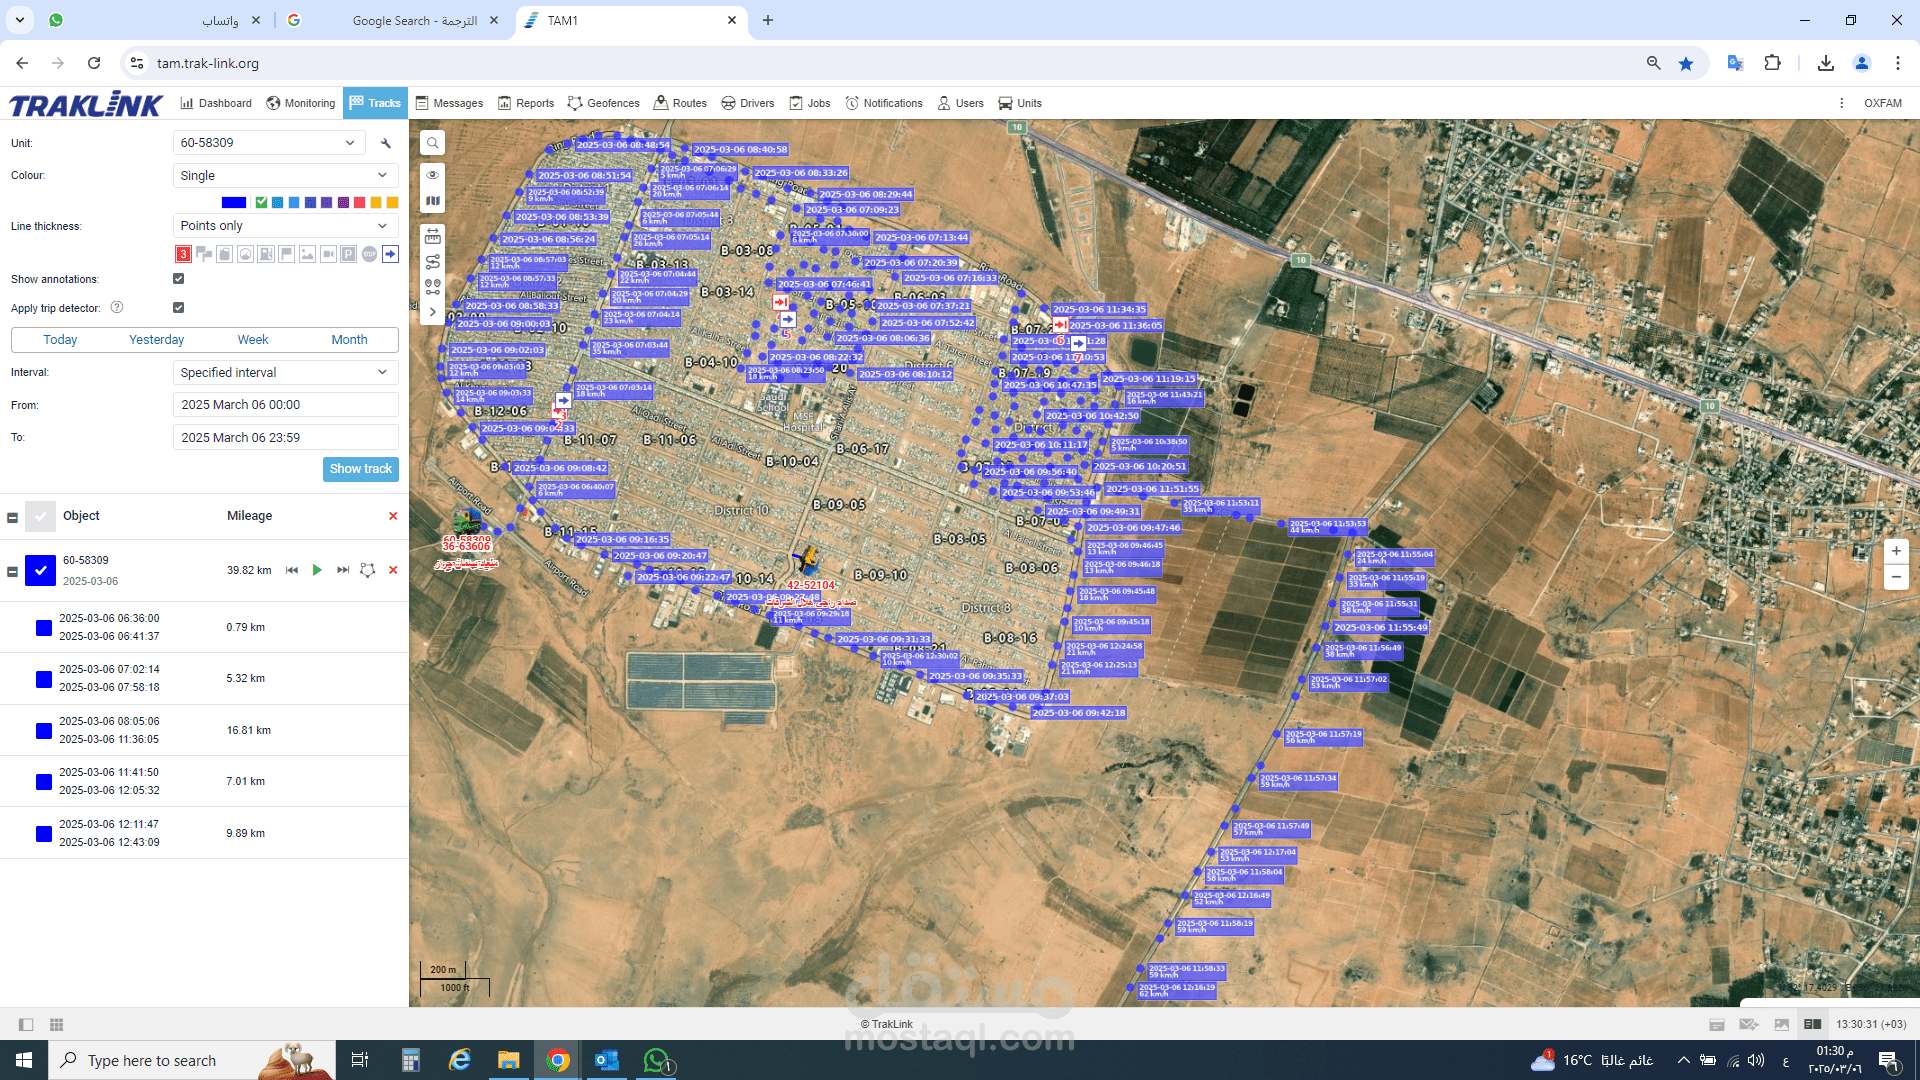Toggle the direction arrow marker icon
Viewport: 1920px width, 1080px height.
coord(390,254)
